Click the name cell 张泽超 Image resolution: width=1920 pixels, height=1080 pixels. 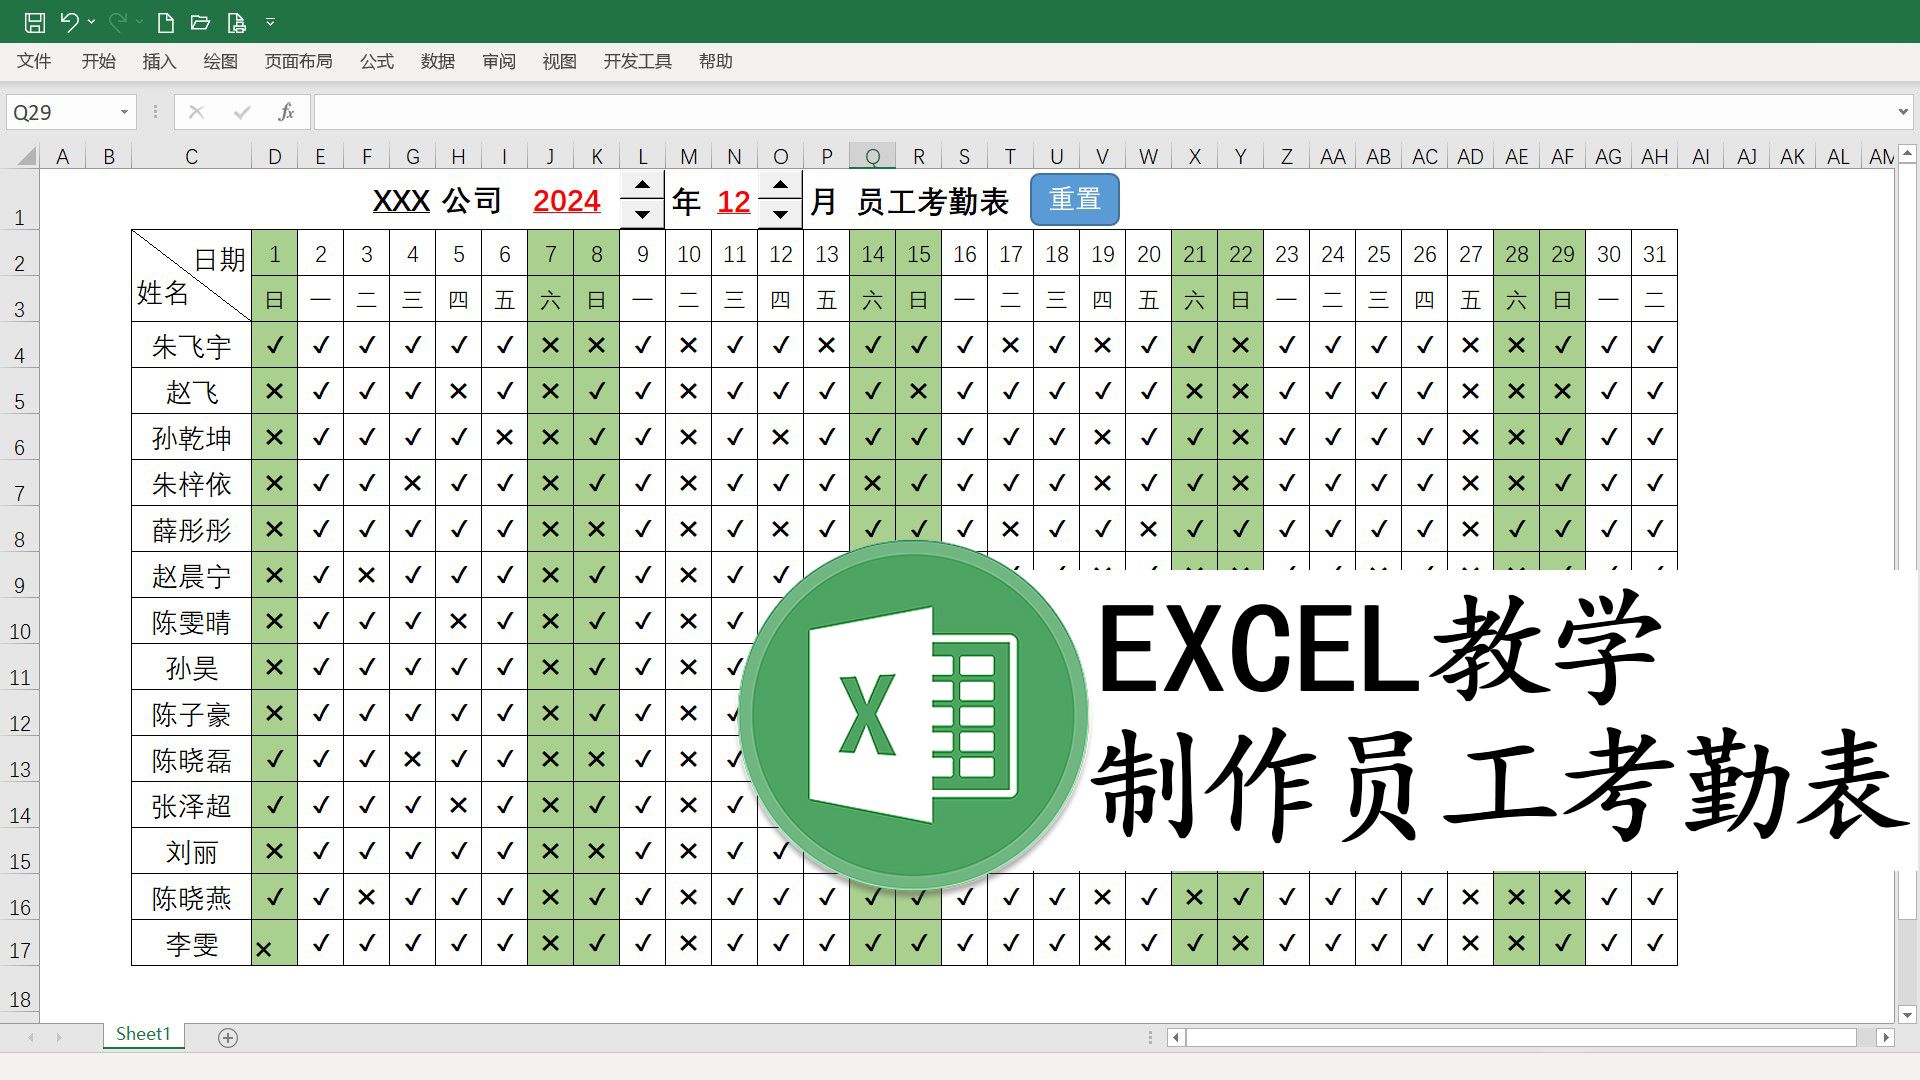coord(191,806)
